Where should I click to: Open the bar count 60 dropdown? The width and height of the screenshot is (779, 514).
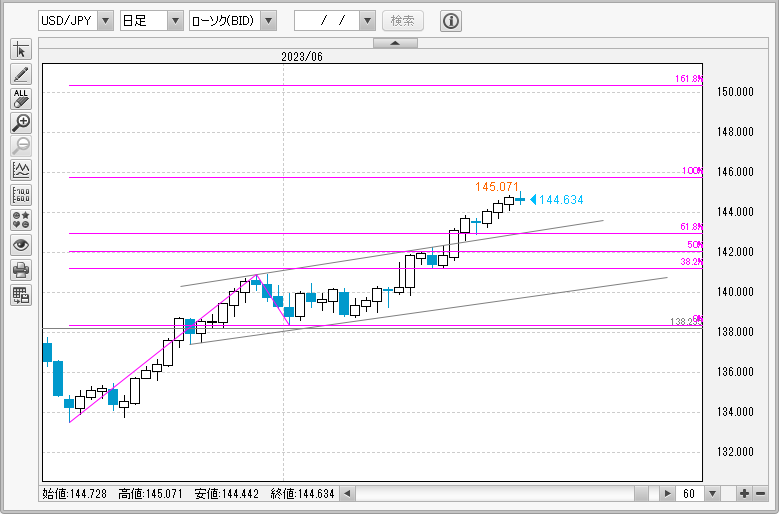pyautogui.click(x=712, y=494)
